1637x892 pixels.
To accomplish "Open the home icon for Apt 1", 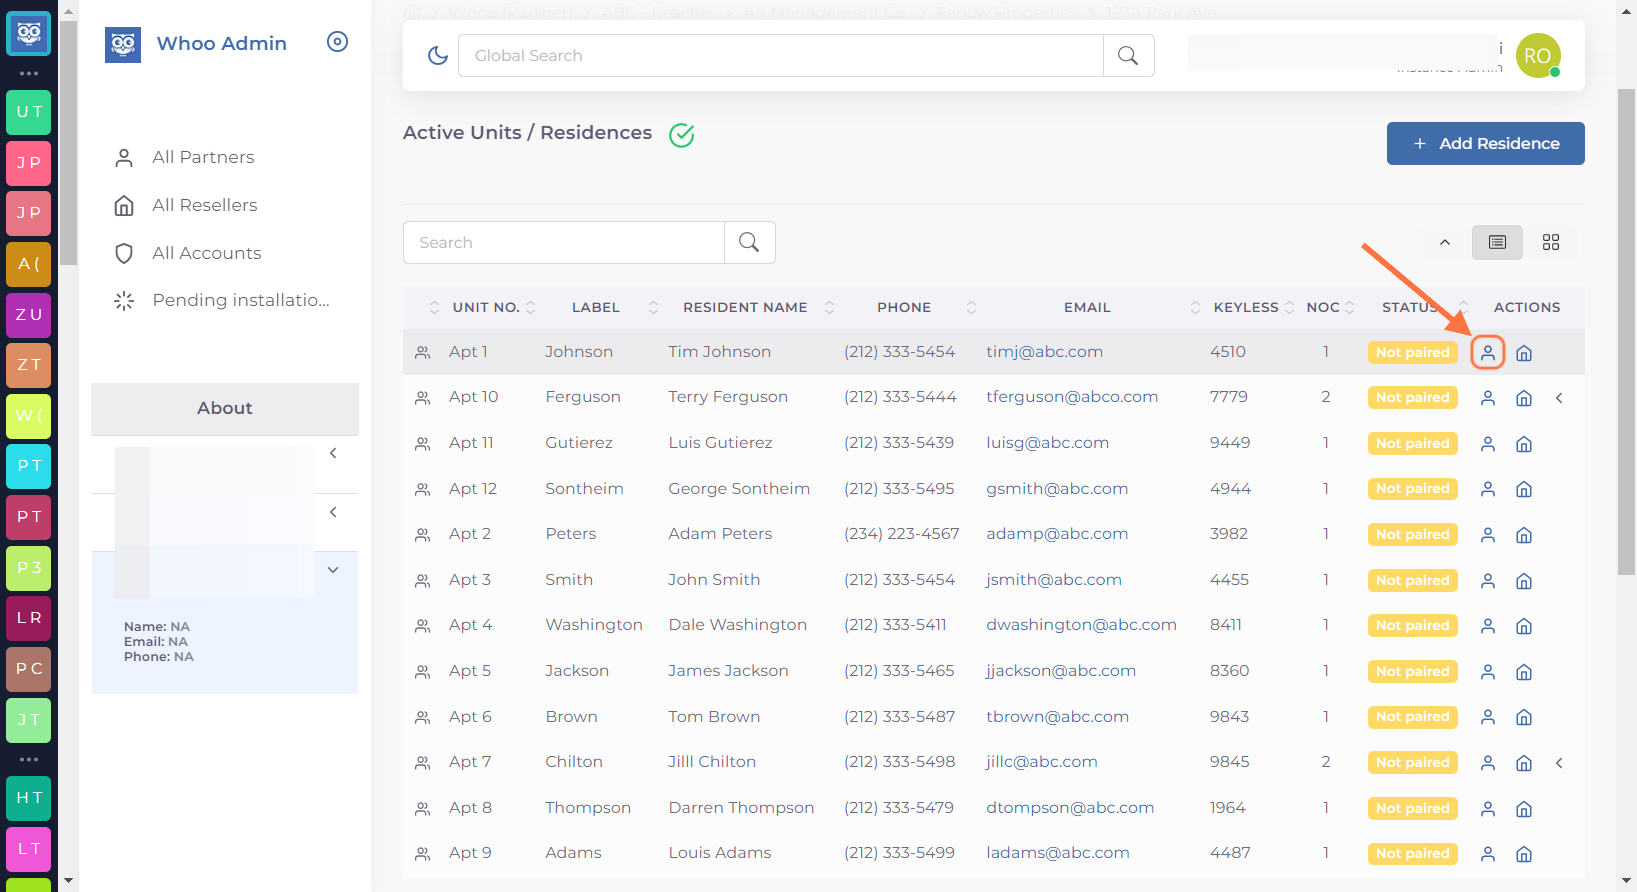I will coord(1524,353).
